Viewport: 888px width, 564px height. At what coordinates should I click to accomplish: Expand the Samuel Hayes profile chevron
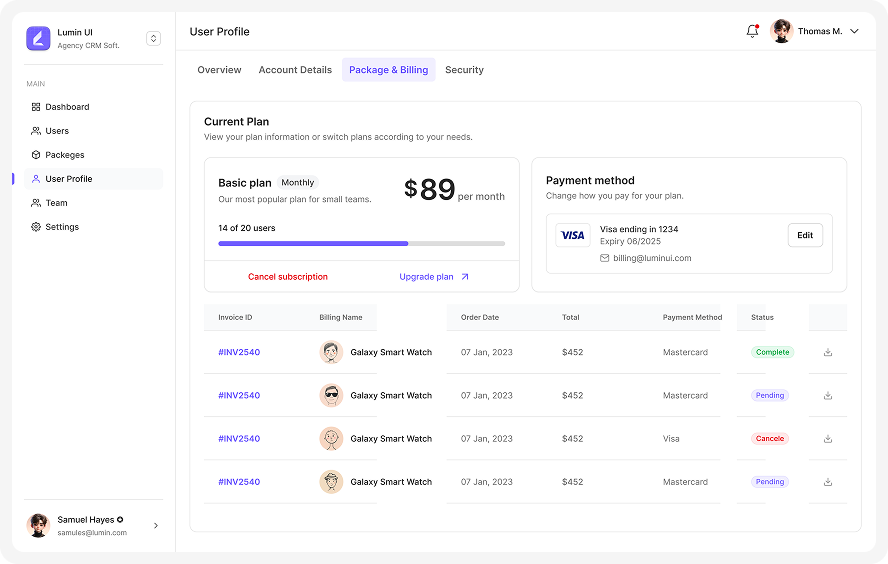point(156,526)
